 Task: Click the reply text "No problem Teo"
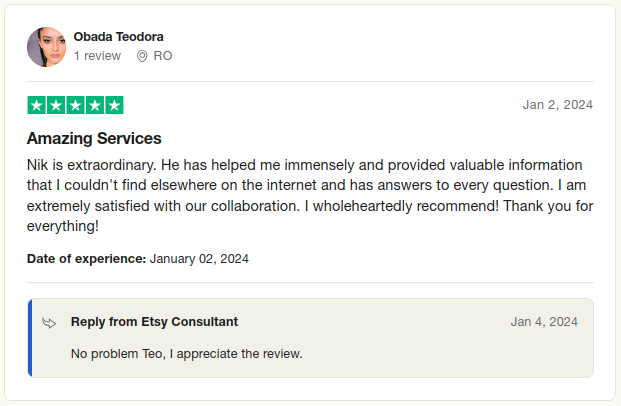point(186,354)
